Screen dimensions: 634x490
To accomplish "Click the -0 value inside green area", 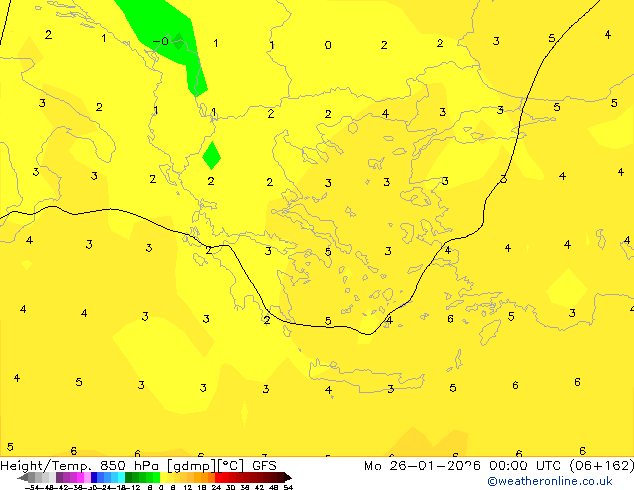I will [x=163, y=42].
